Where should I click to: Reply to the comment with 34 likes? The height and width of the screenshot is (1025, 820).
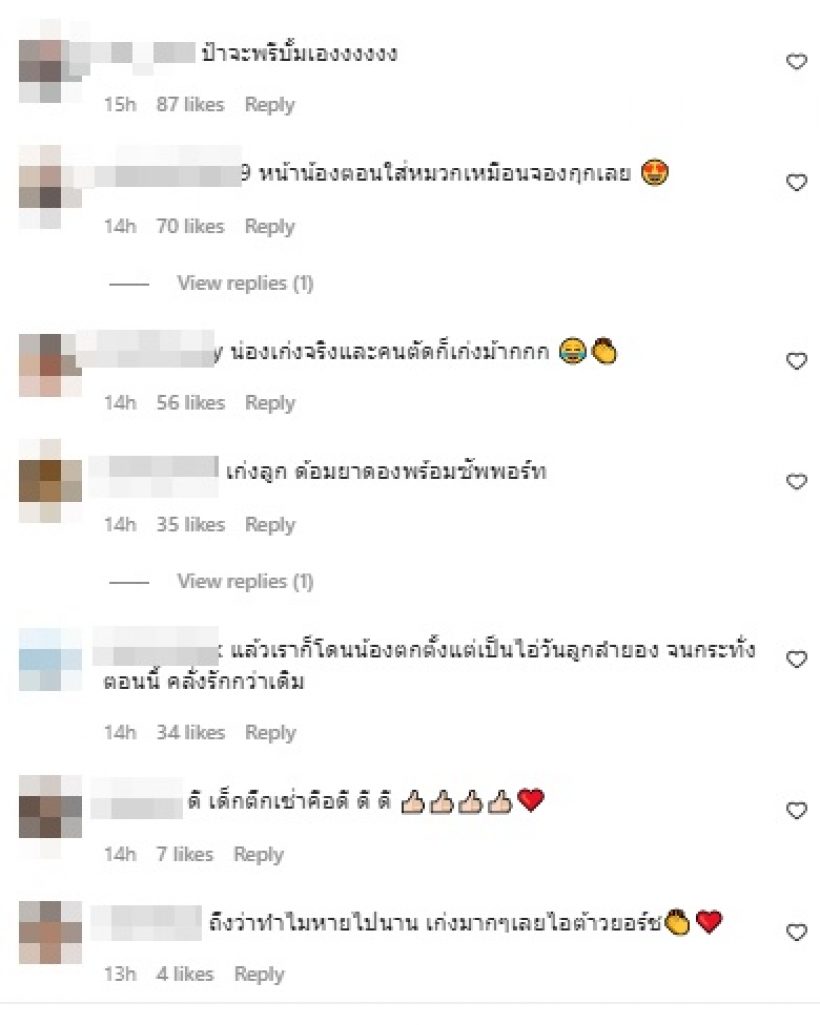[x=270, y=732]
